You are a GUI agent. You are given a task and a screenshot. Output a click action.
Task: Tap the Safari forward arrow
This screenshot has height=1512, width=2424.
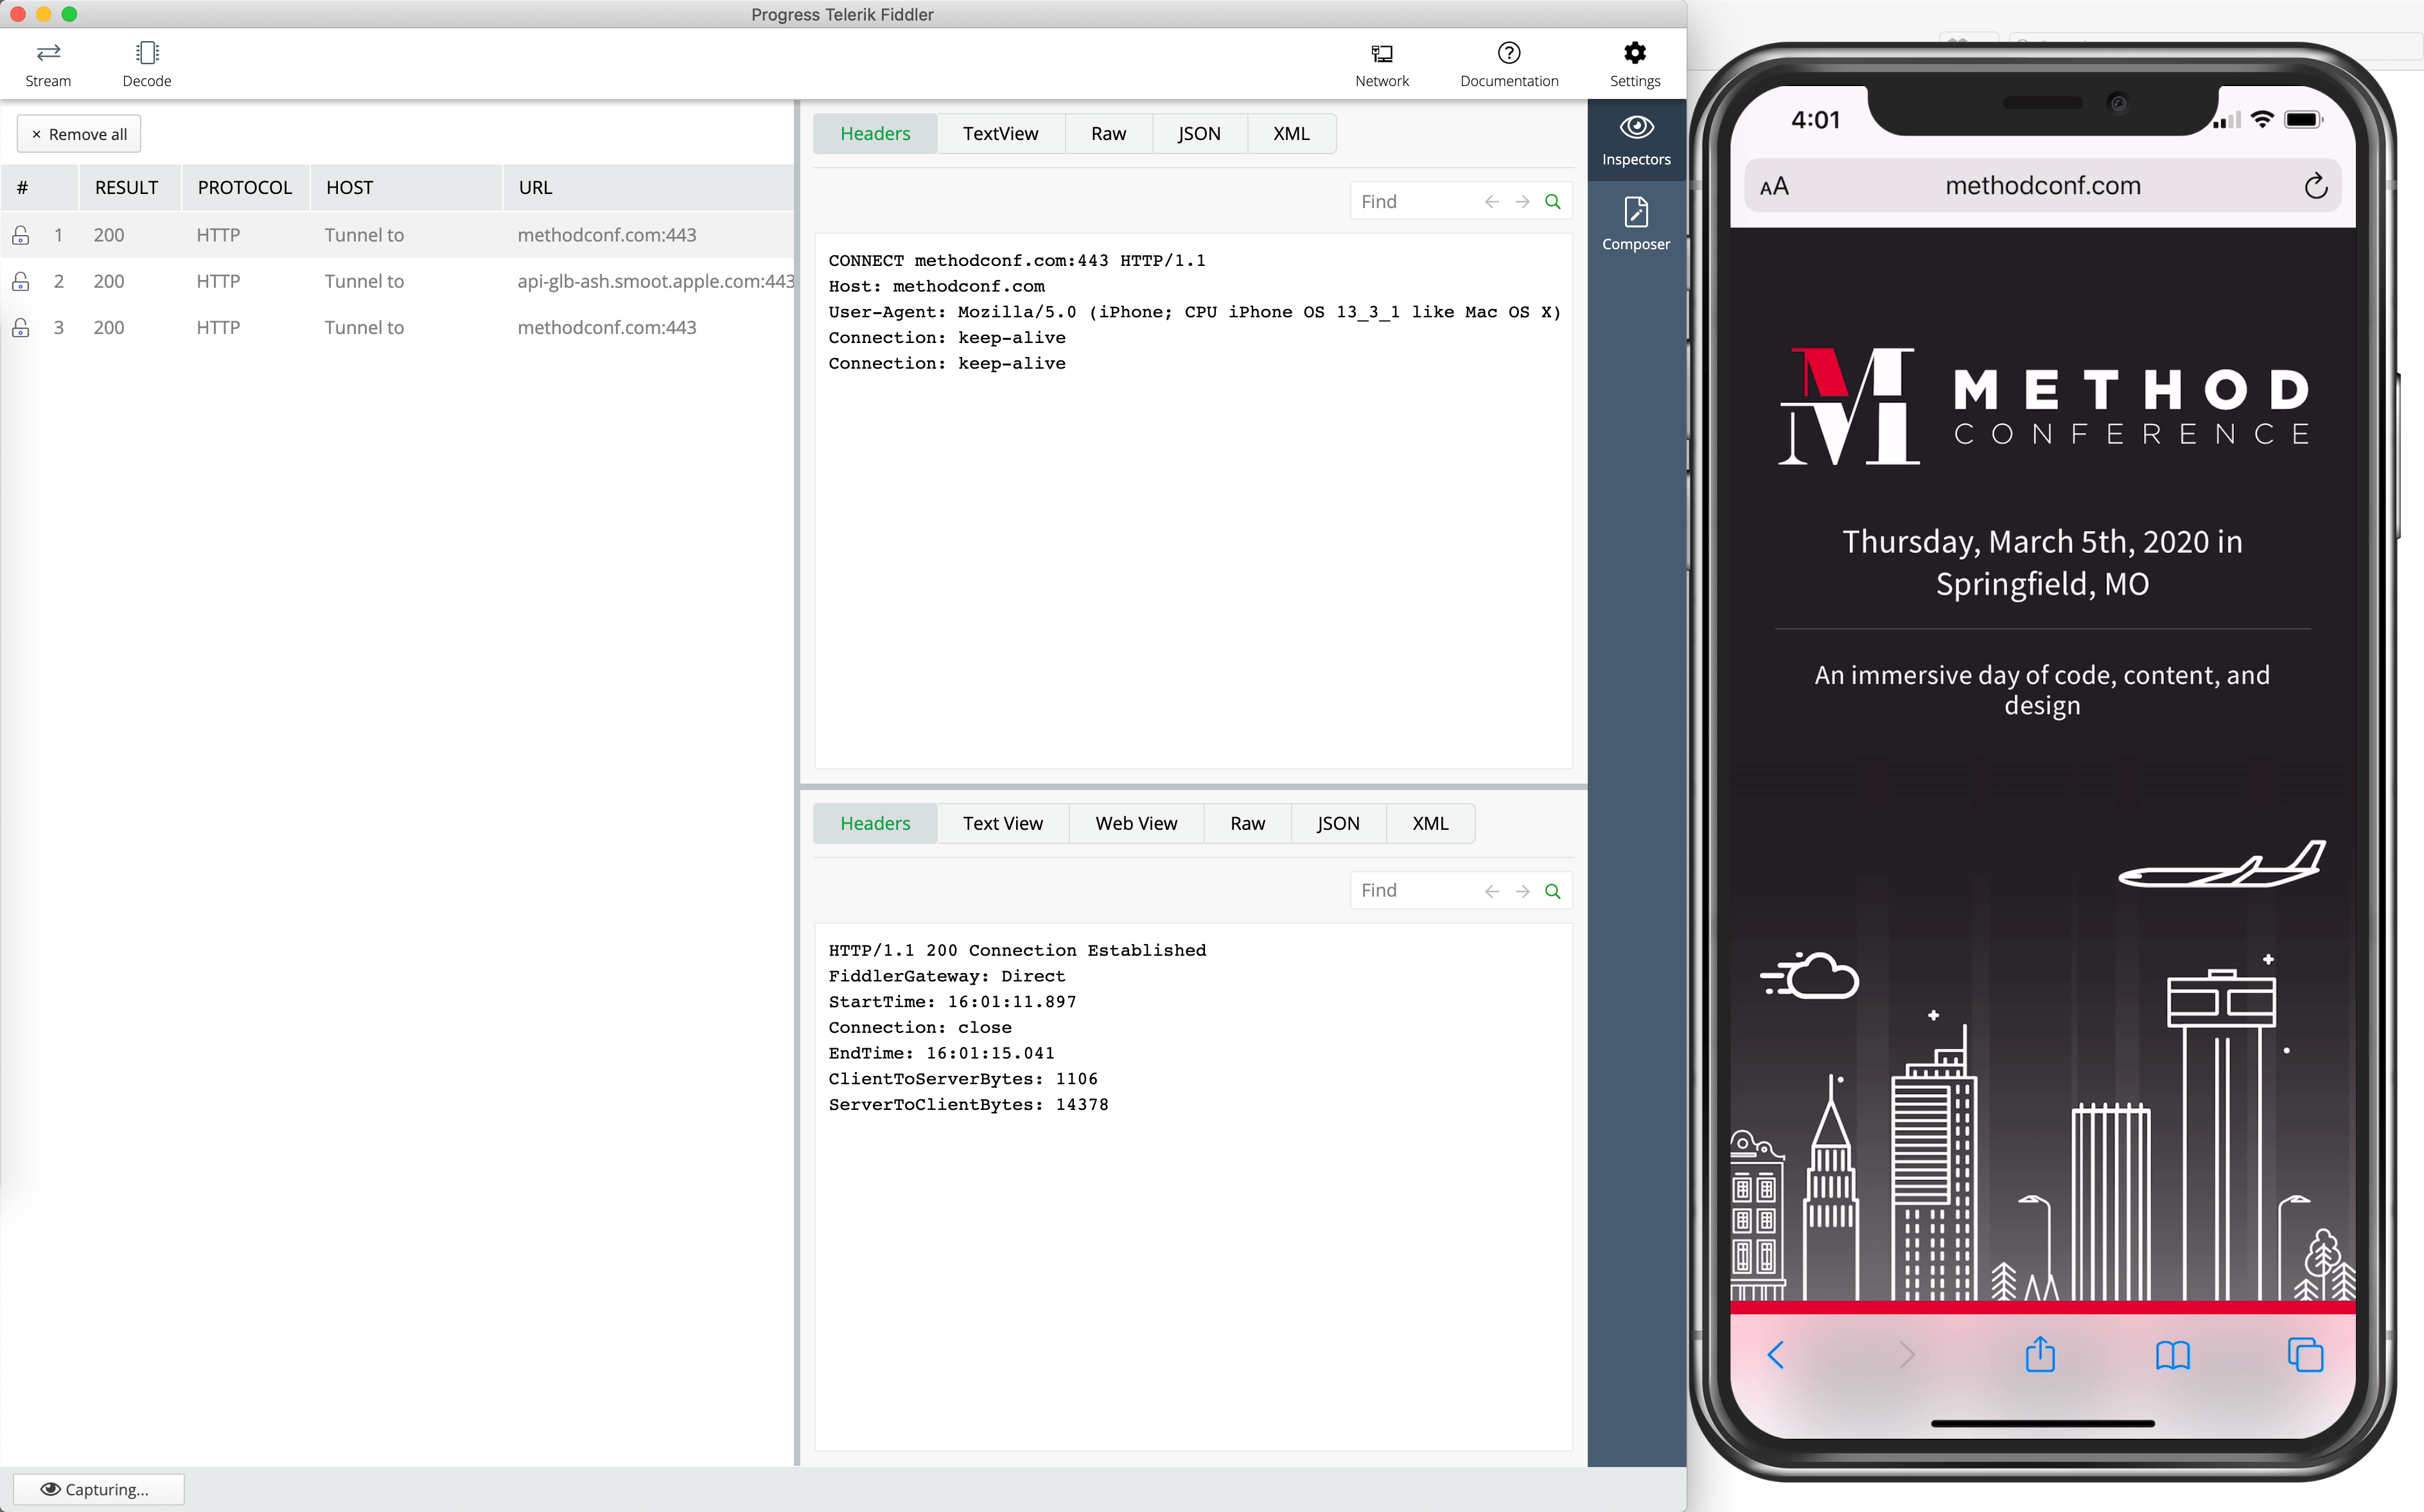pos(1907,1355)
